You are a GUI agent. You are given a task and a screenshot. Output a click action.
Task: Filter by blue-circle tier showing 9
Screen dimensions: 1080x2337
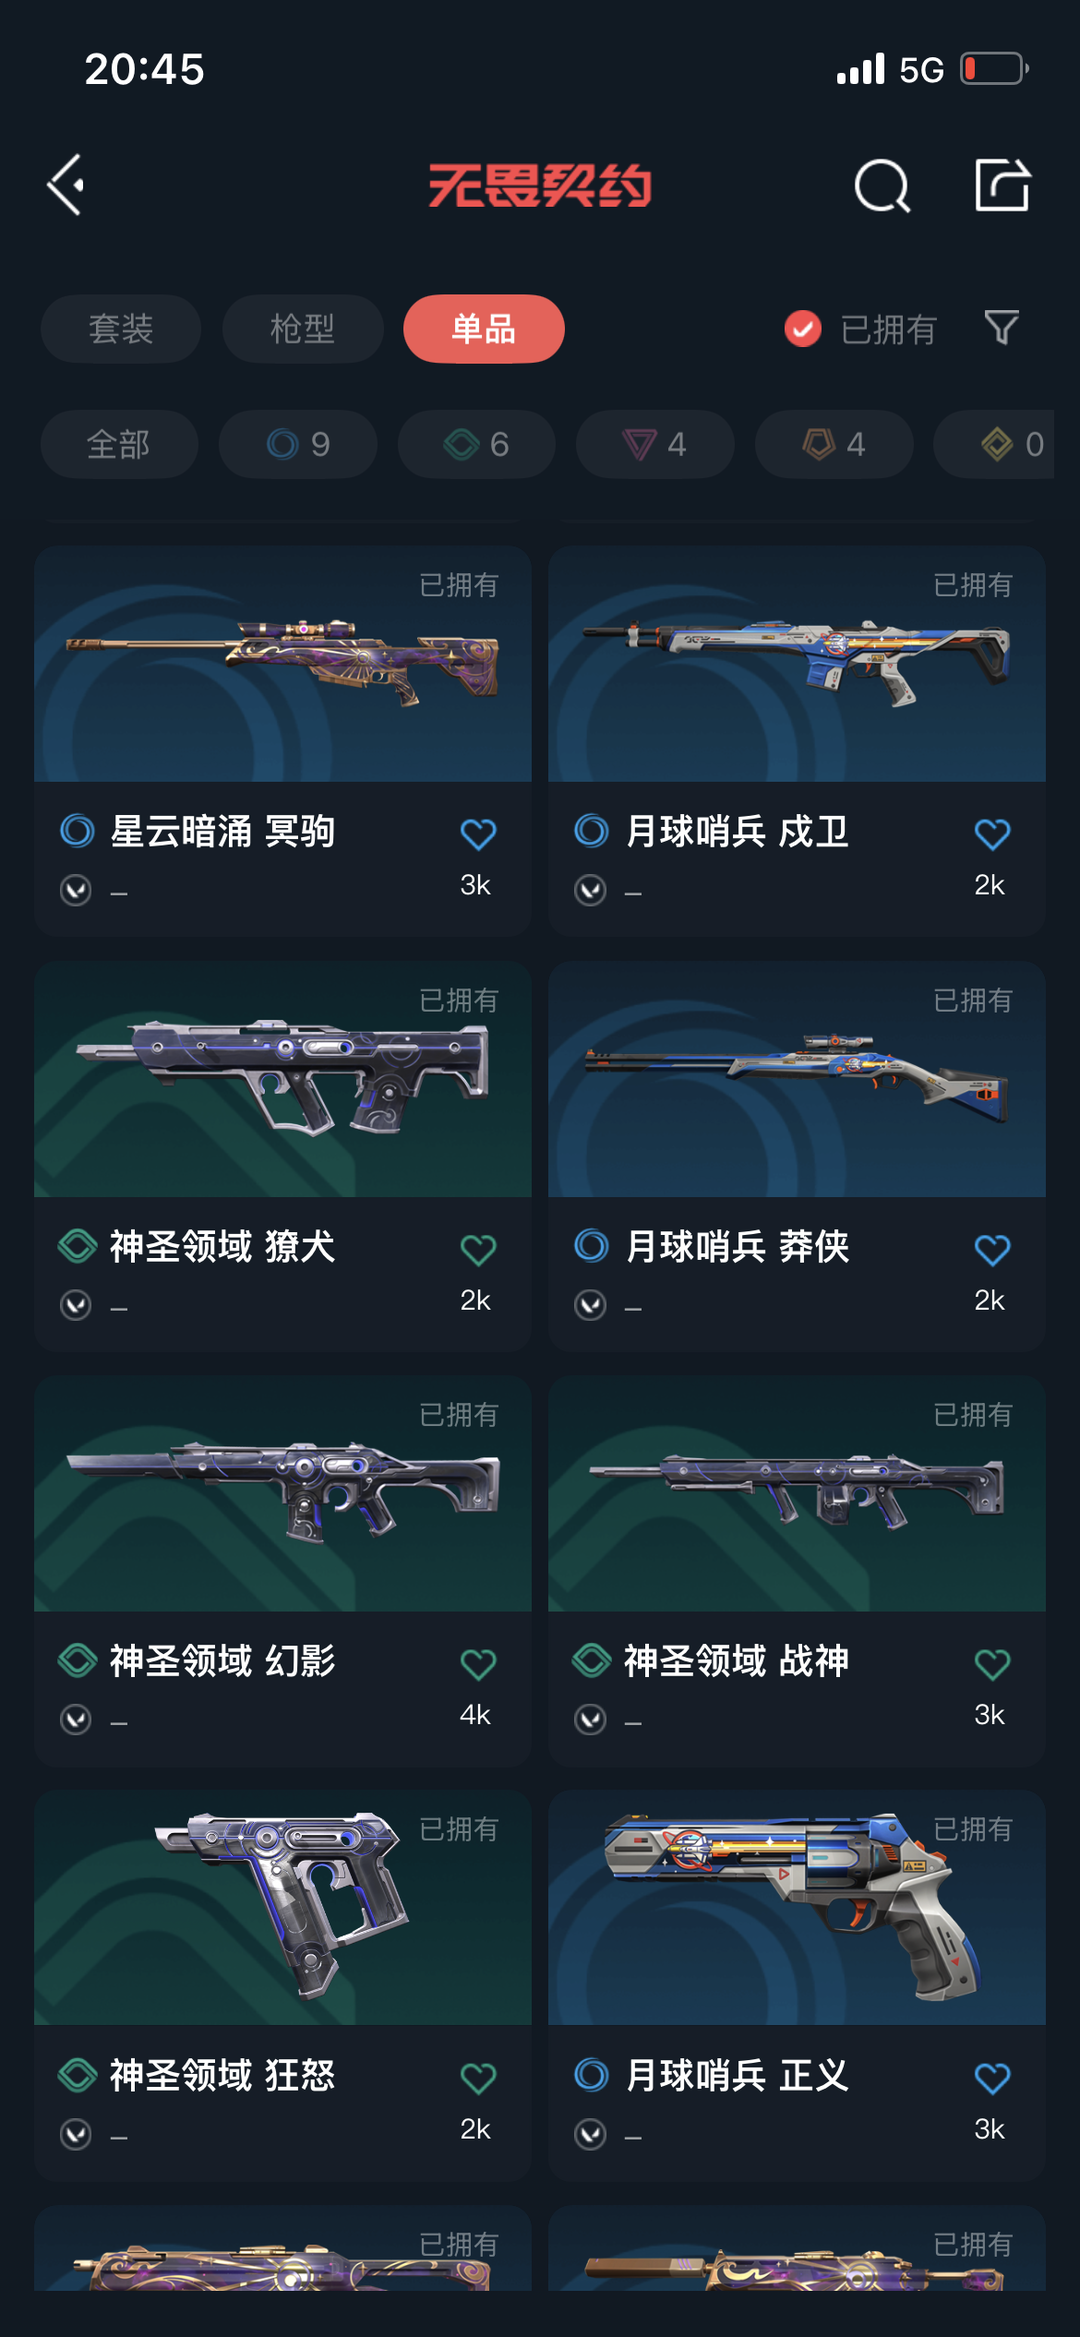298,444
